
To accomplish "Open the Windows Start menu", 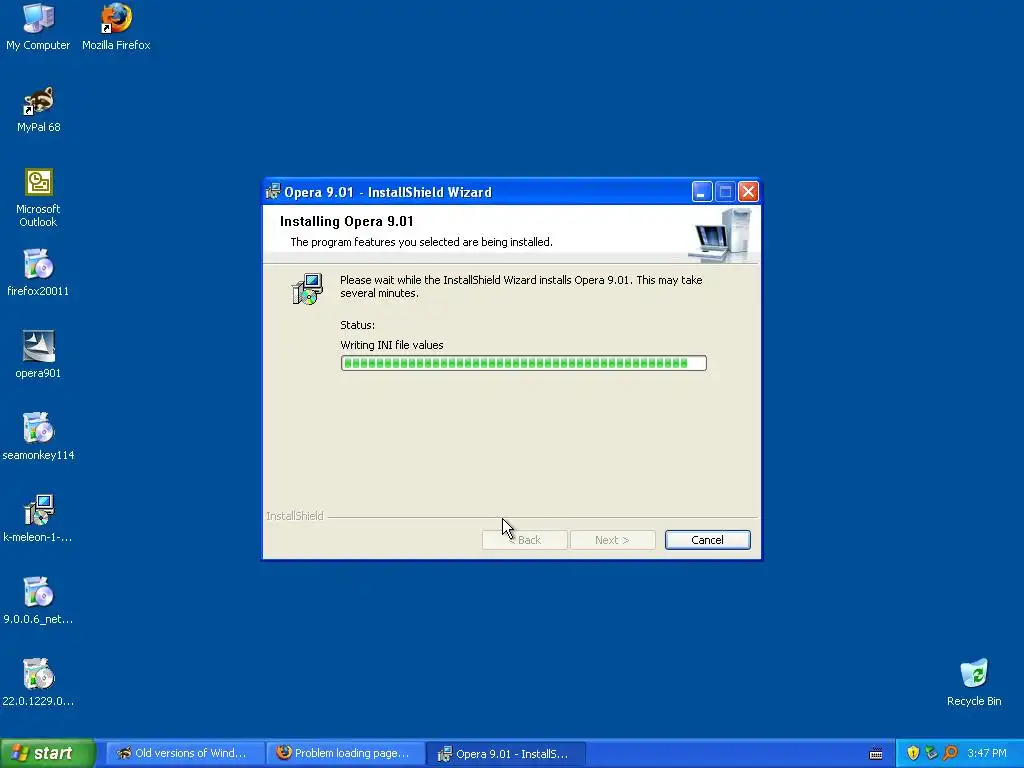I will [46, 754].
